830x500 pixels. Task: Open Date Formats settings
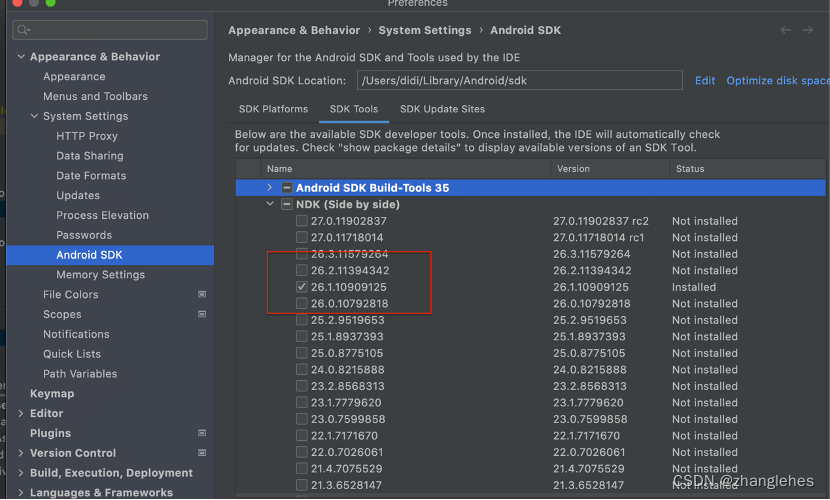[91, 176]
